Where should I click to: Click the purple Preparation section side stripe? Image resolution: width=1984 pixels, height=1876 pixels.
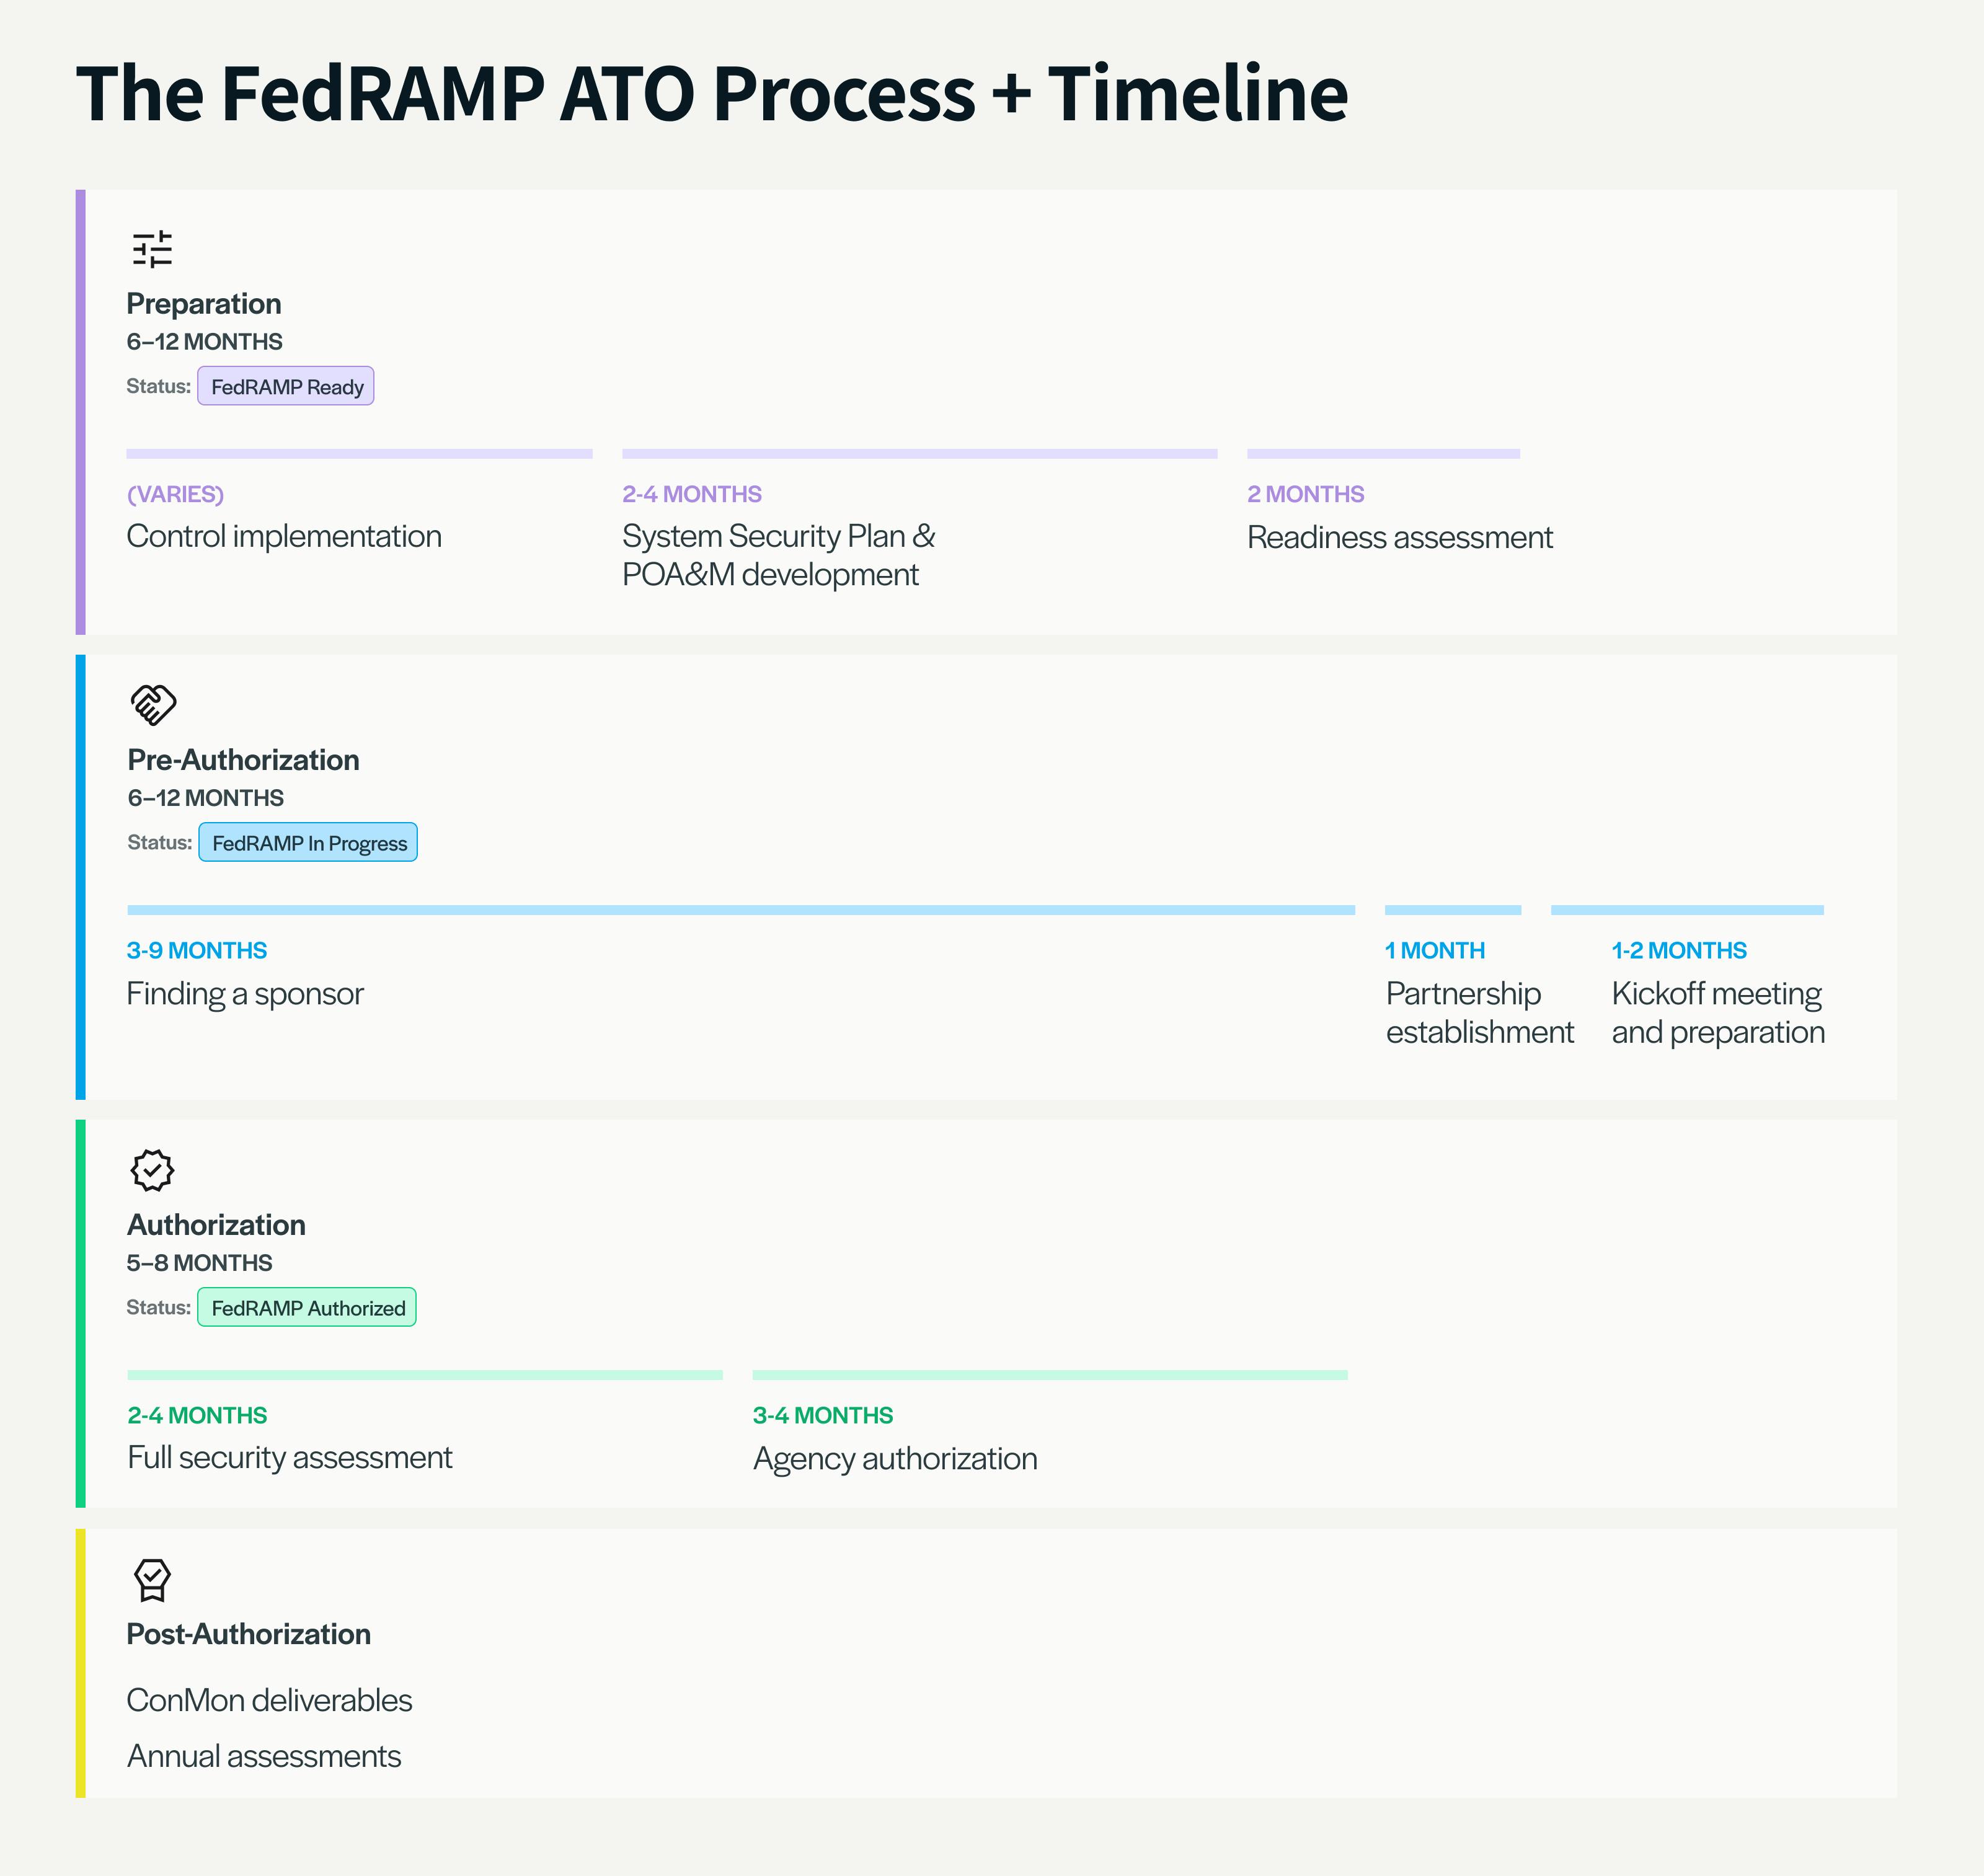pyautogui.click(x=81, y=412)
